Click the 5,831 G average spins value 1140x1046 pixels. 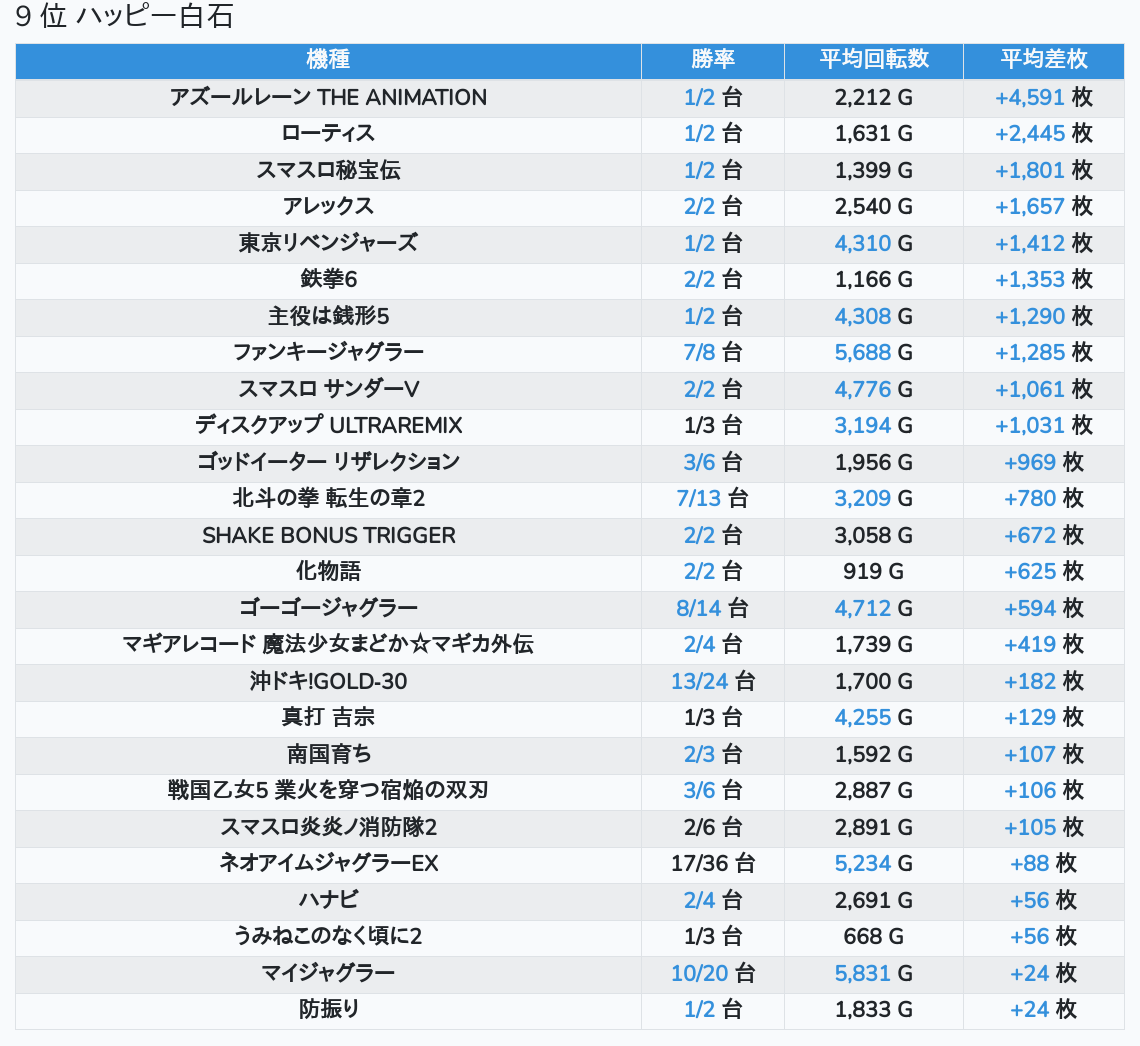tap(874, 973)
